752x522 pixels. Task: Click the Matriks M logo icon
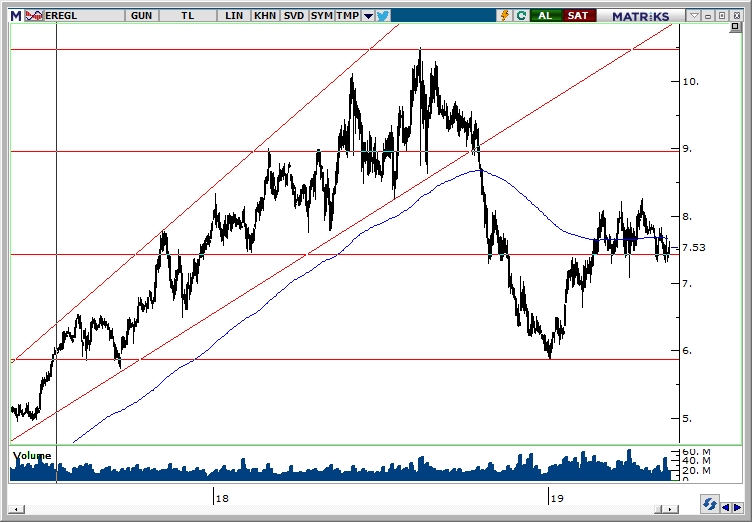tap(16, 16)
